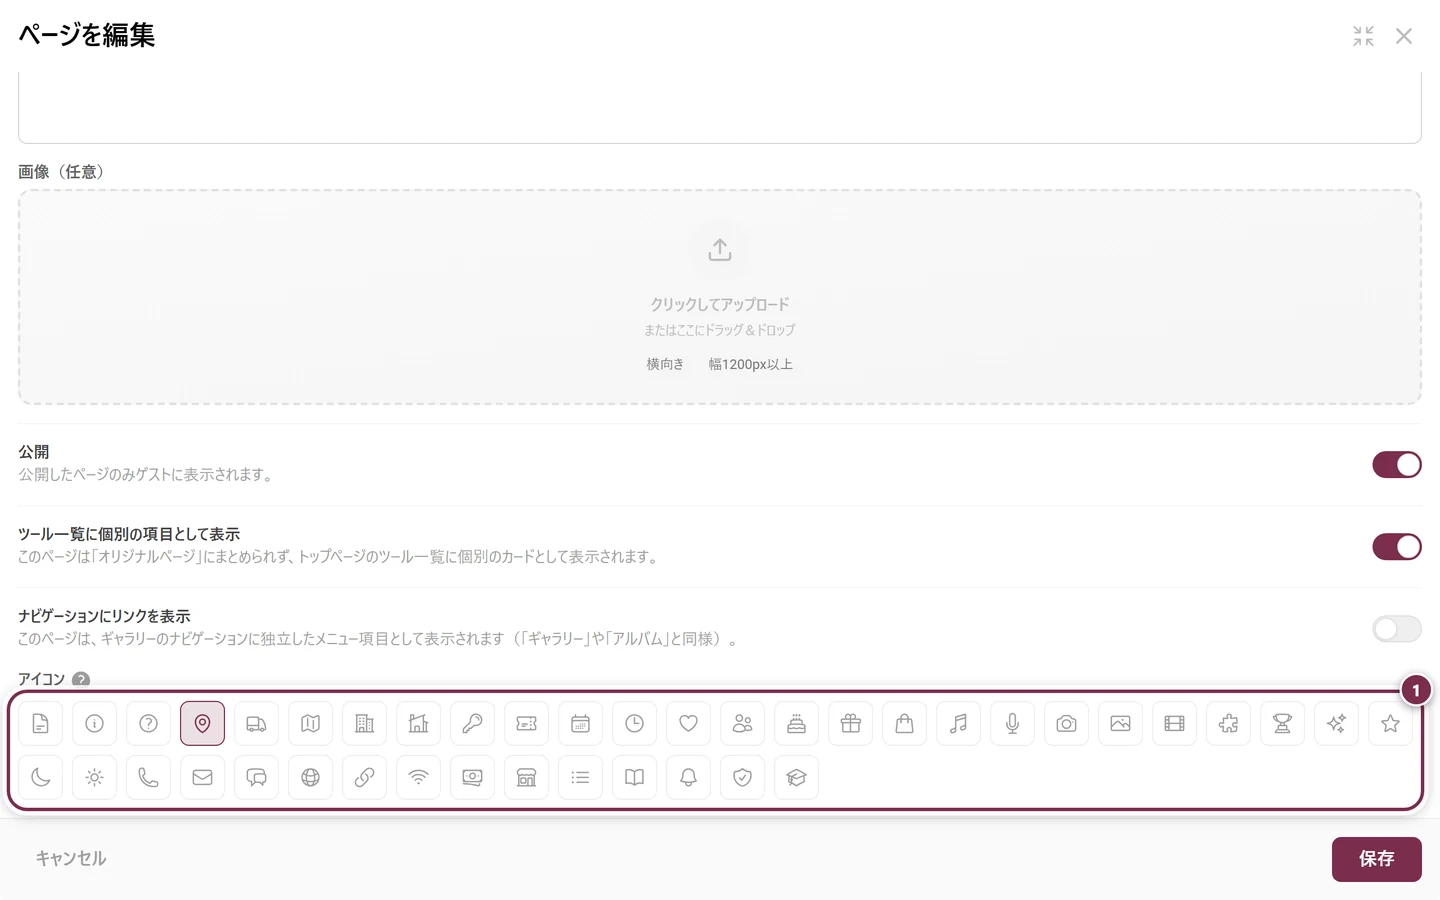1440x900 pixels.
Task: Enable ナビゲーションにリンクを表示 toggle
Action: pyautogui.click(x=1397, y=628)
